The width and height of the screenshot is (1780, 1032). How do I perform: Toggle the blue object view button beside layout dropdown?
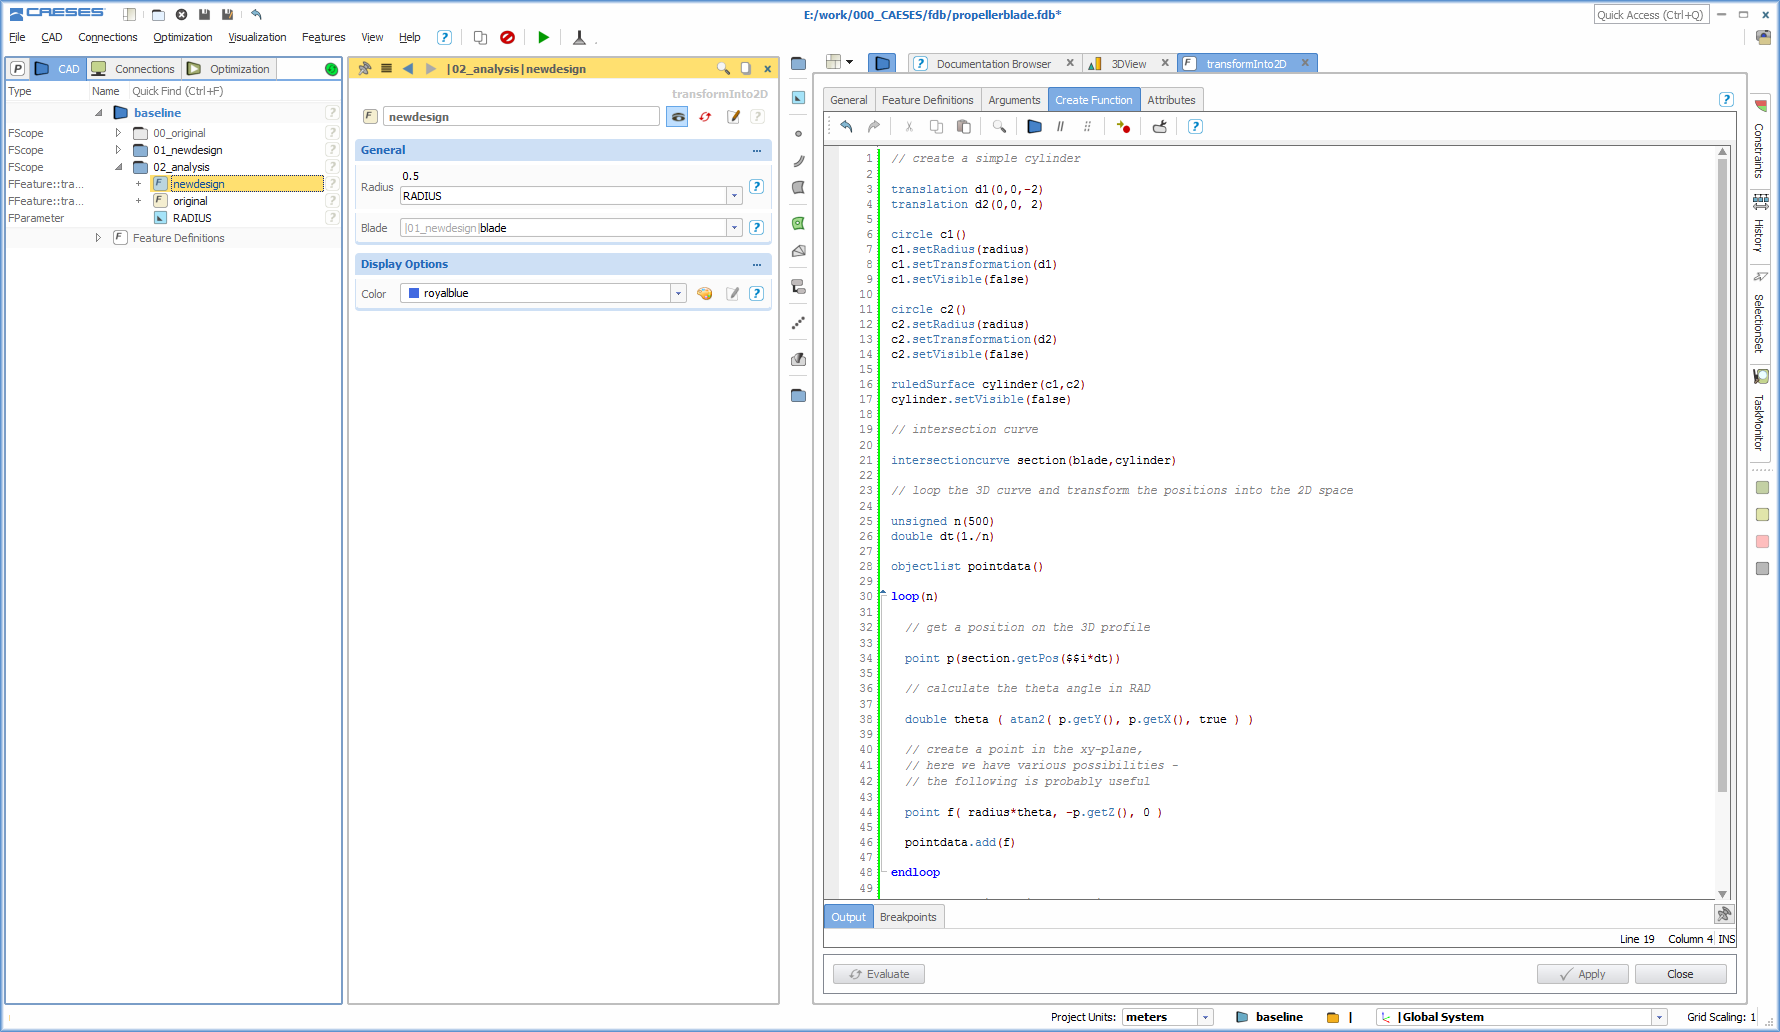(882, 63)
